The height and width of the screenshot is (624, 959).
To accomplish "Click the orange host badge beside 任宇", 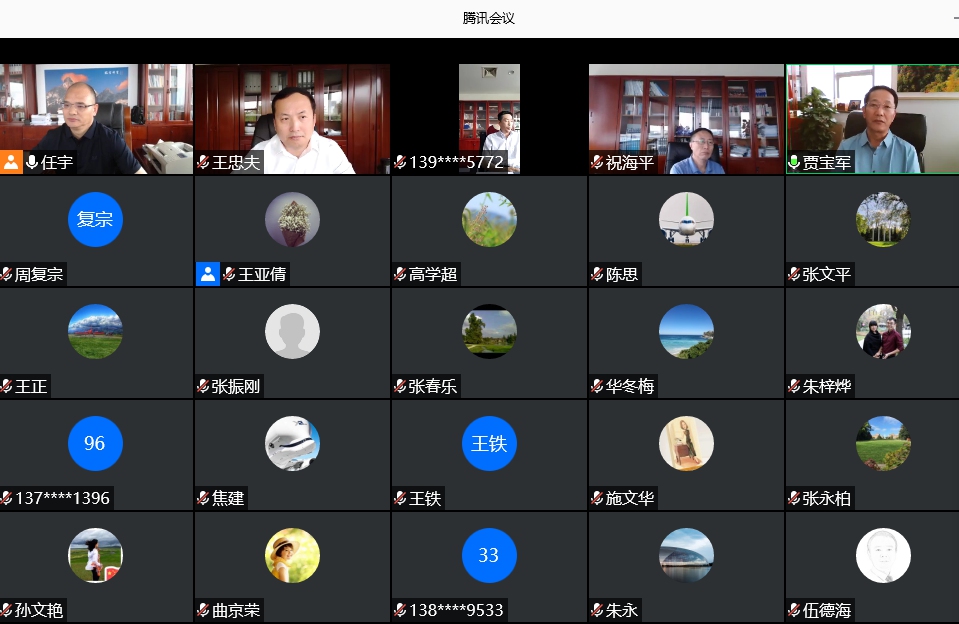I will pos(11,162).
